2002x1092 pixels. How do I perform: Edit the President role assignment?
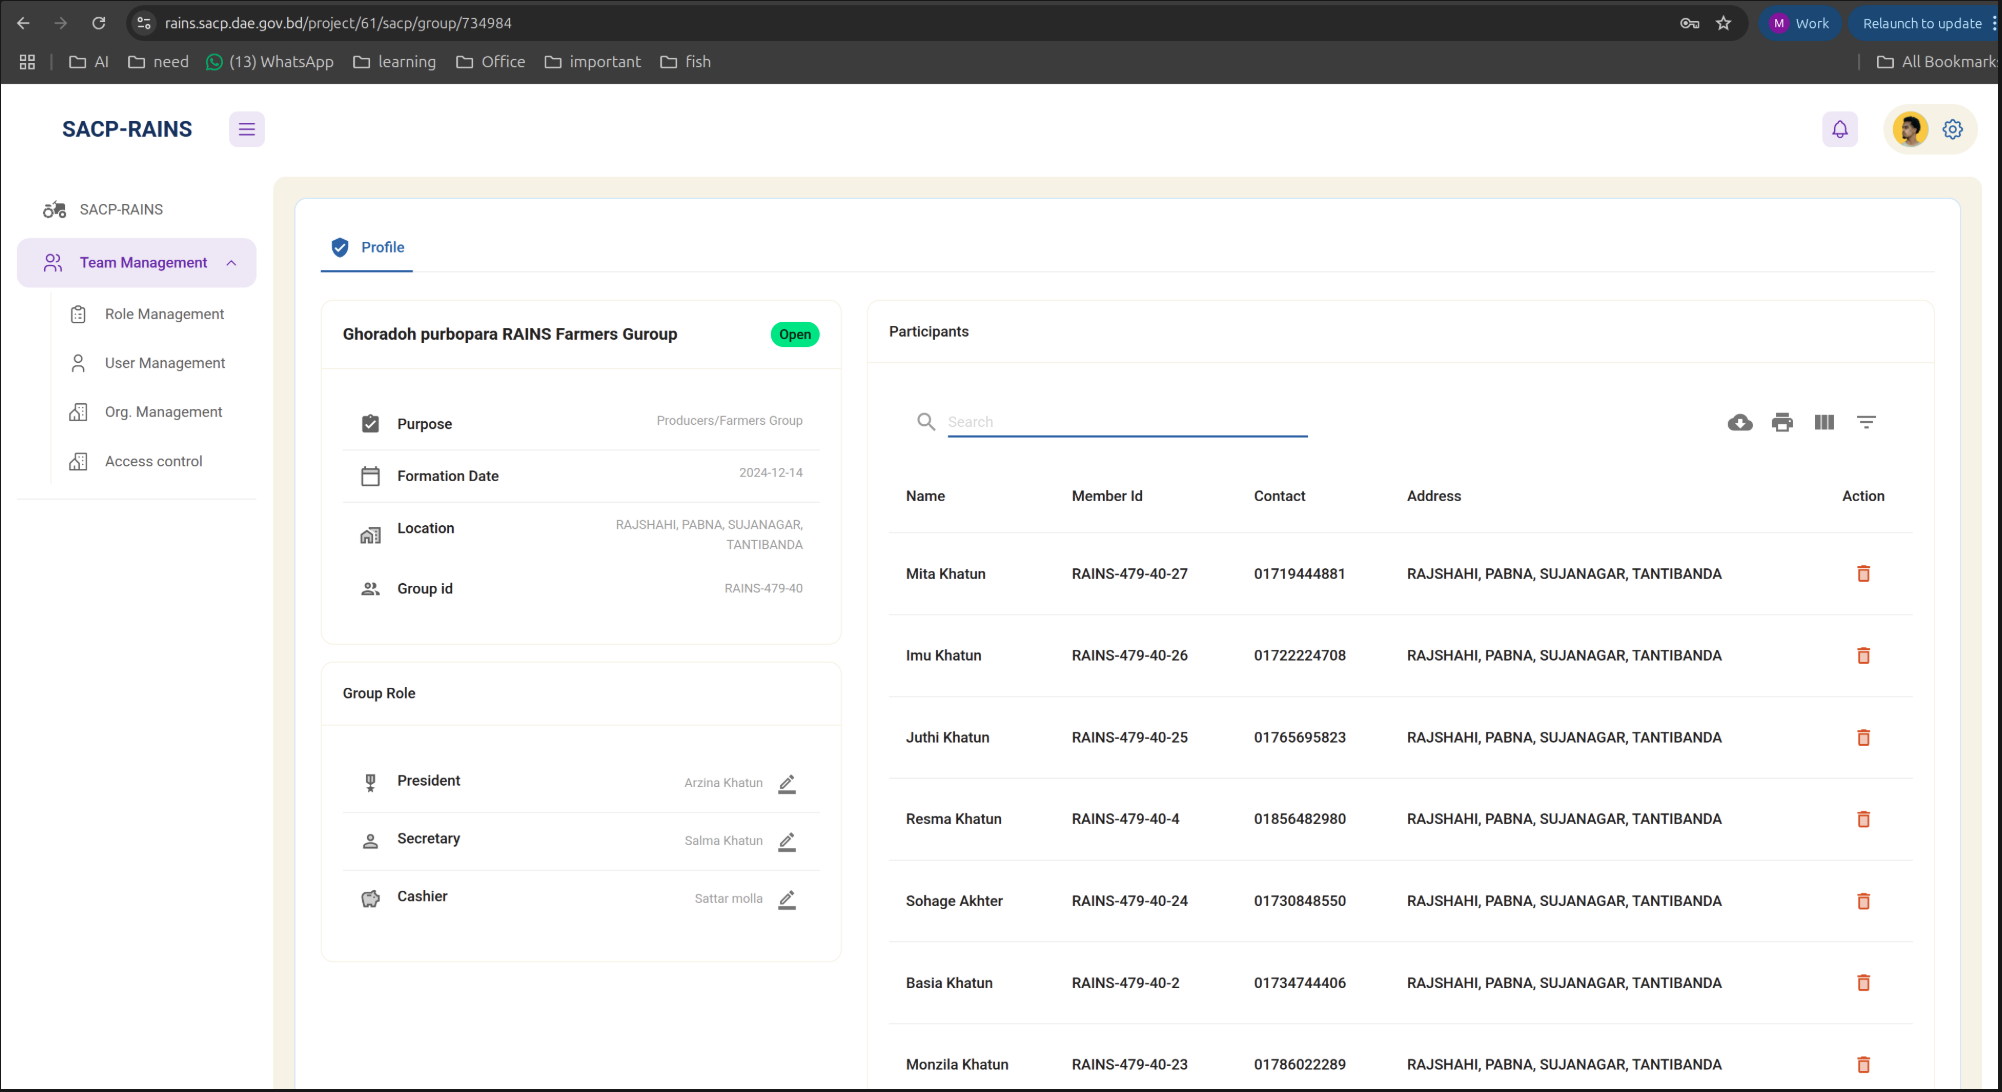point(787,783)
